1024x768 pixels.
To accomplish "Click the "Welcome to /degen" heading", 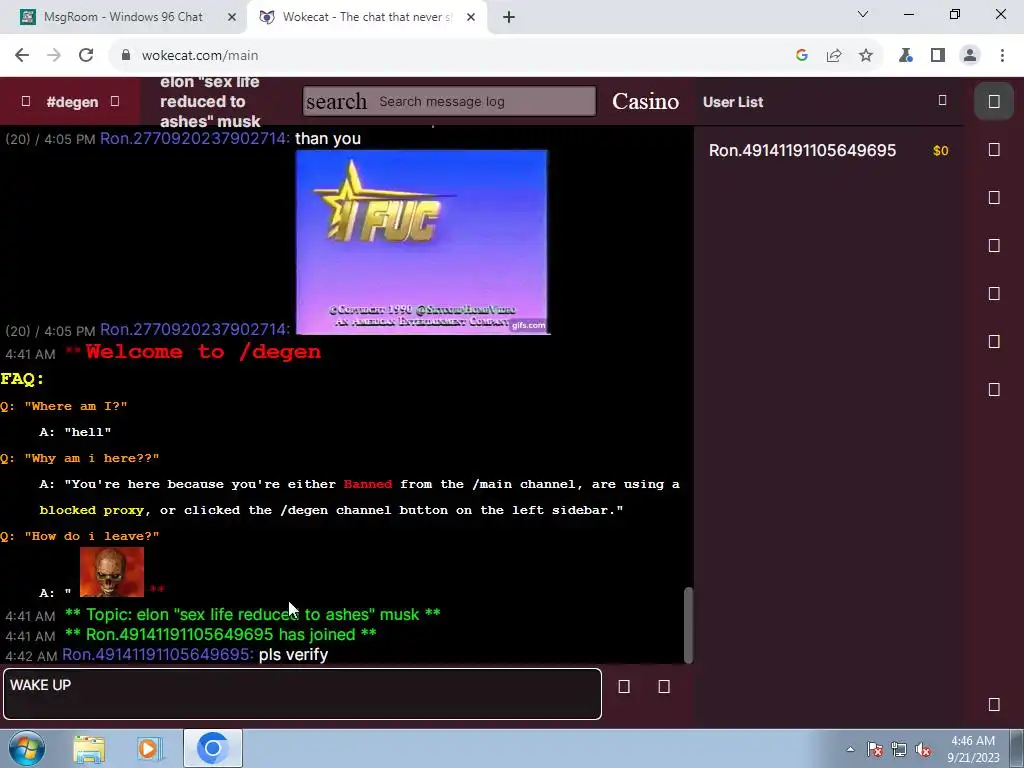I will [202, 351].
